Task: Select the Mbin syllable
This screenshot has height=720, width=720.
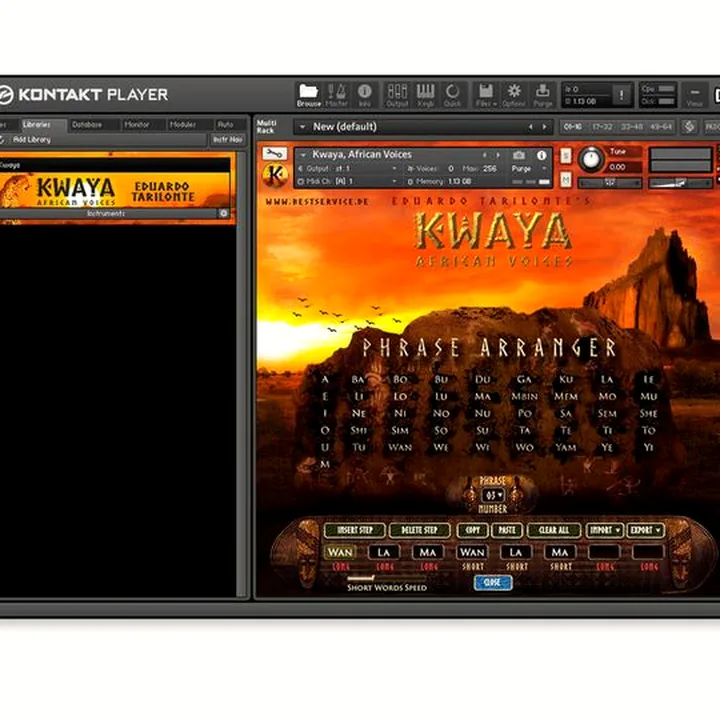Action: (524, 396)
